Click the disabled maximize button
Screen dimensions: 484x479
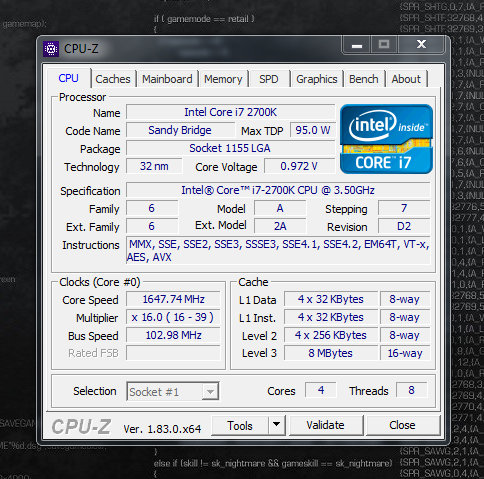(x=384, y=45)
